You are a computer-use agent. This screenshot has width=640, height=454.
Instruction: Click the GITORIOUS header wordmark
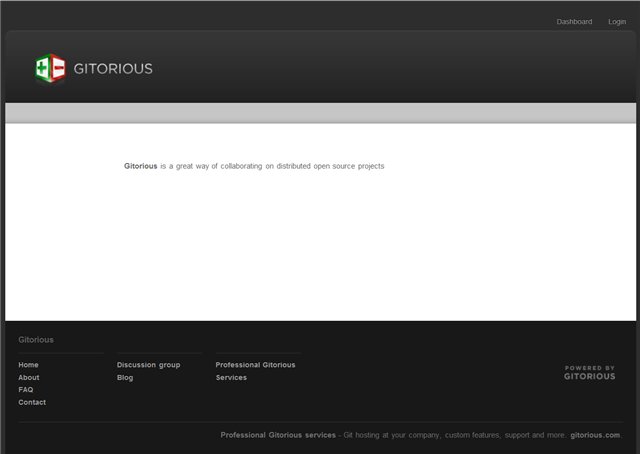(113, 69)
